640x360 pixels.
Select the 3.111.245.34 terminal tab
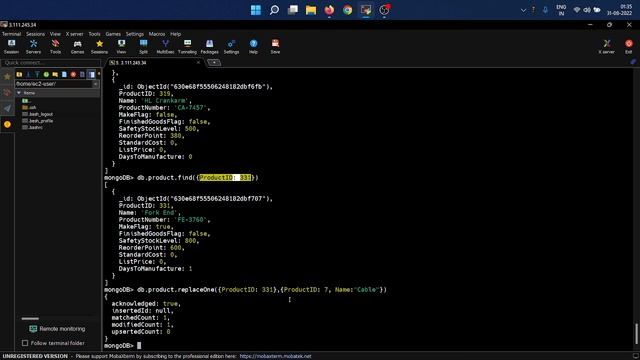pos(153,62)
